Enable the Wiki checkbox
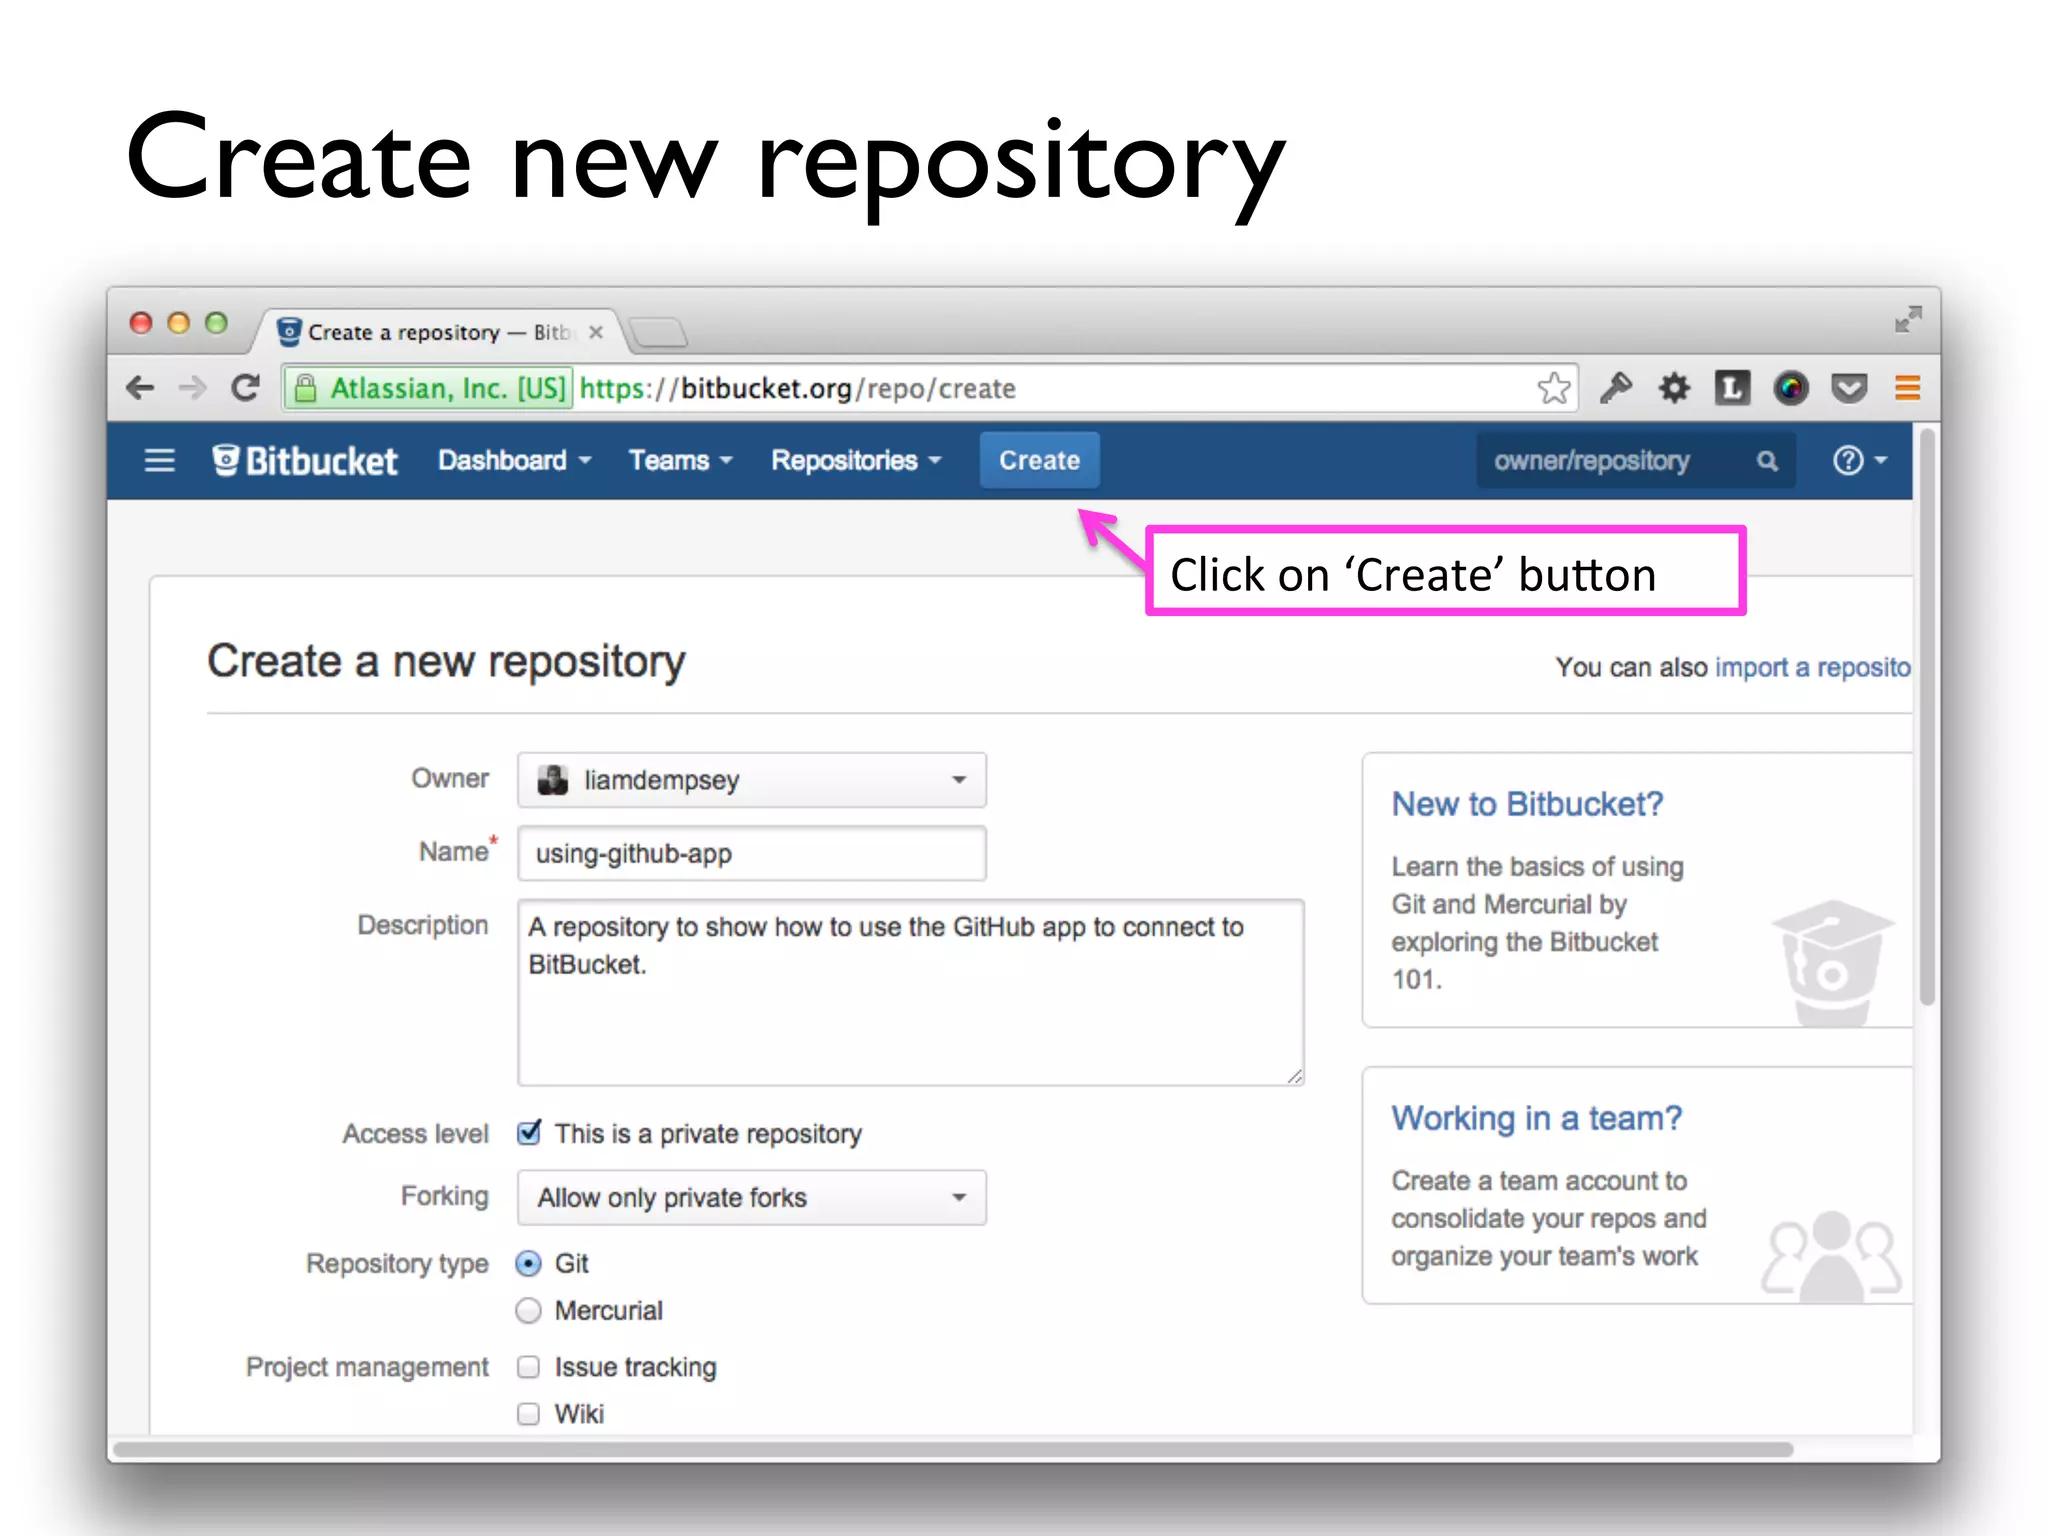The image size is (2048, 1536). tap(529, 1414)
